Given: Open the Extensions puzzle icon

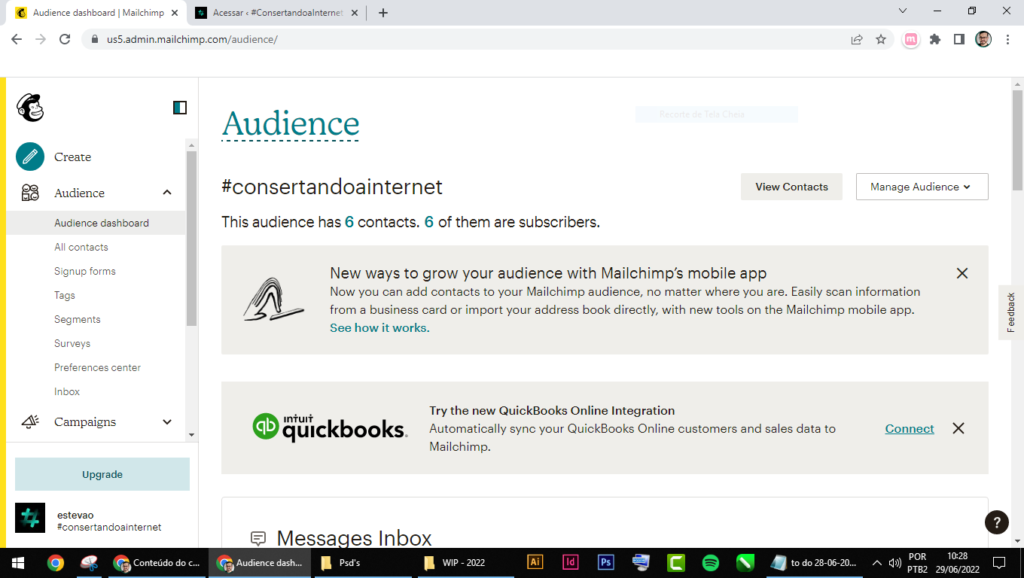Looking at the screenshot, I should [935, 39].
